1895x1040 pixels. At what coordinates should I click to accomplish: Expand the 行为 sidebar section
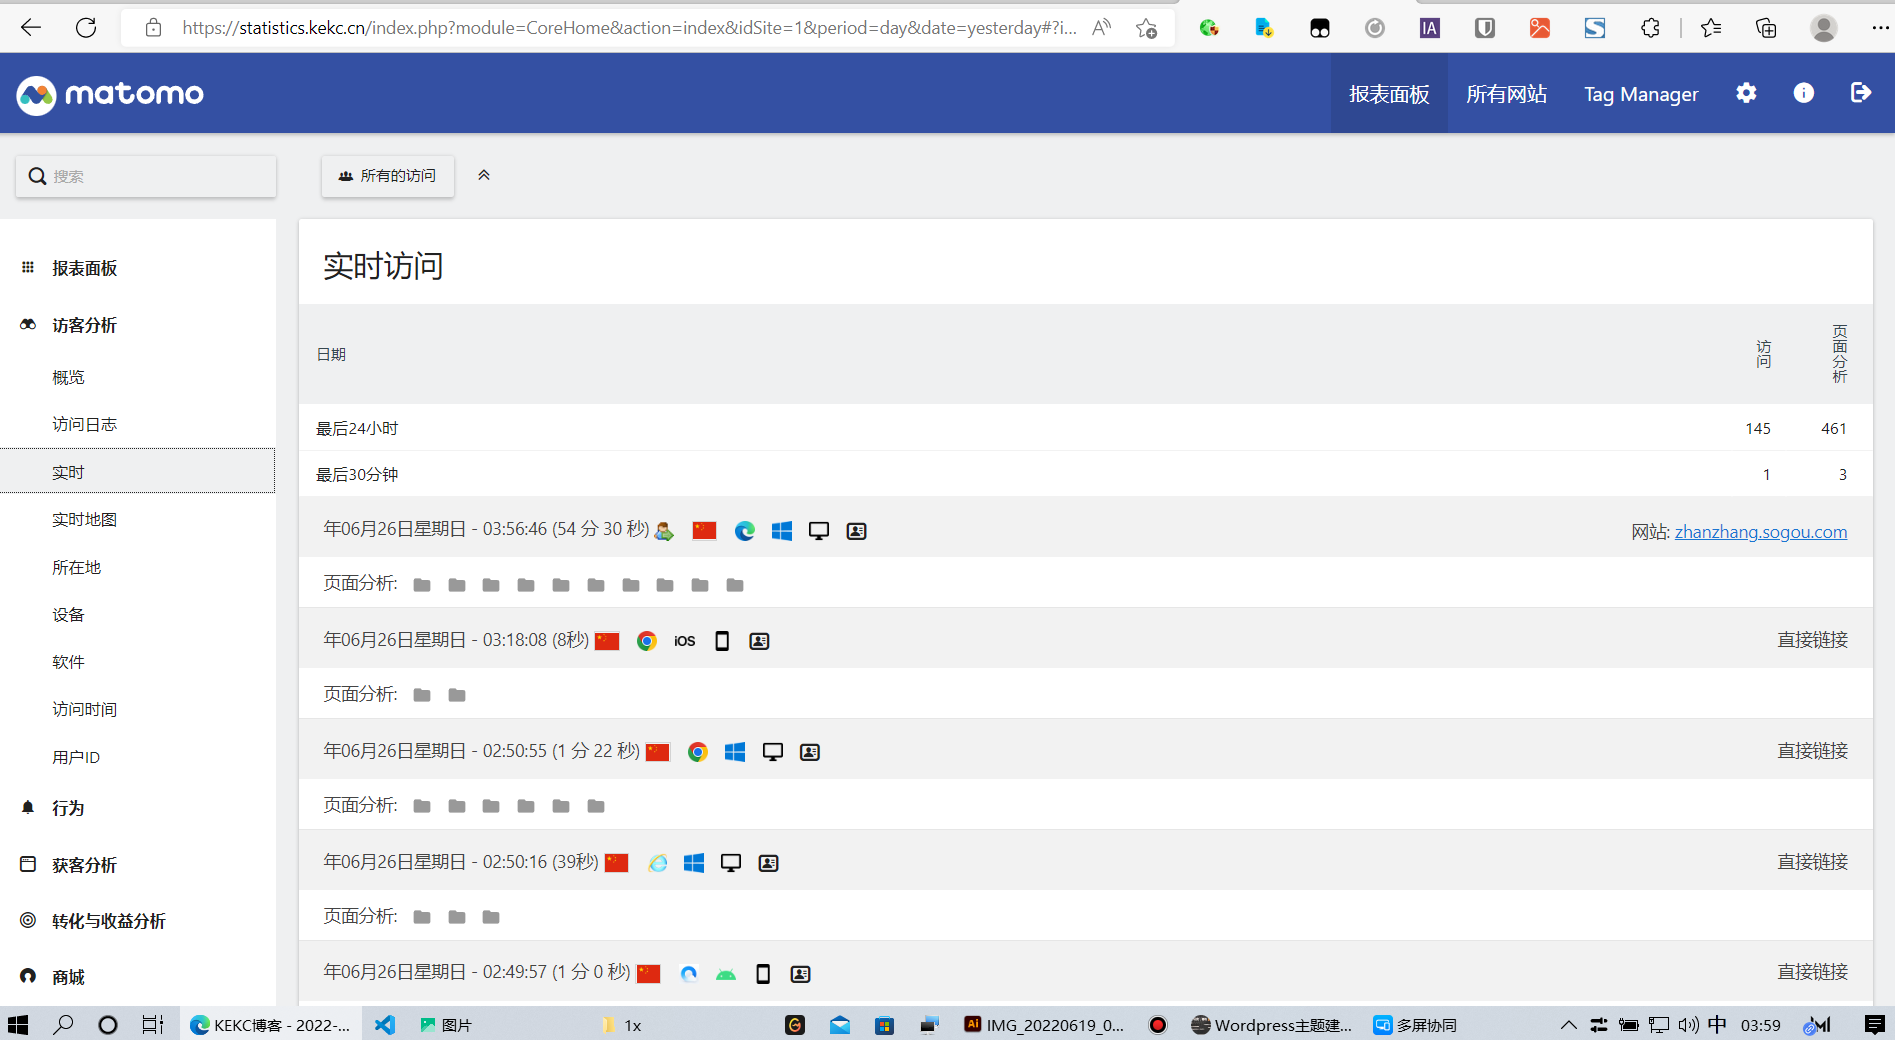pos(68,808)
